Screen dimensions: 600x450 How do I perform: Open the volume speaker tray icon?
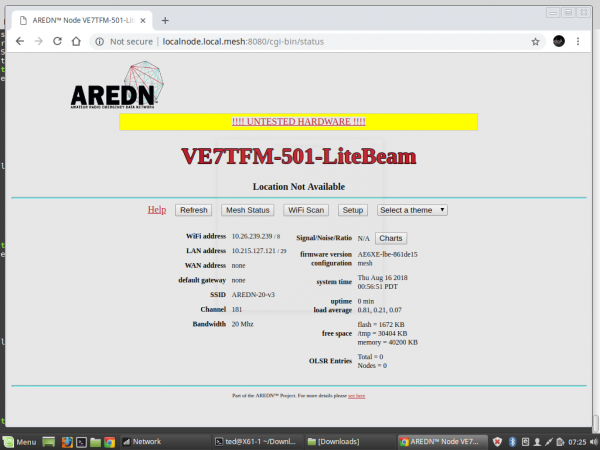pyautogui.click(x=593, y=442)
